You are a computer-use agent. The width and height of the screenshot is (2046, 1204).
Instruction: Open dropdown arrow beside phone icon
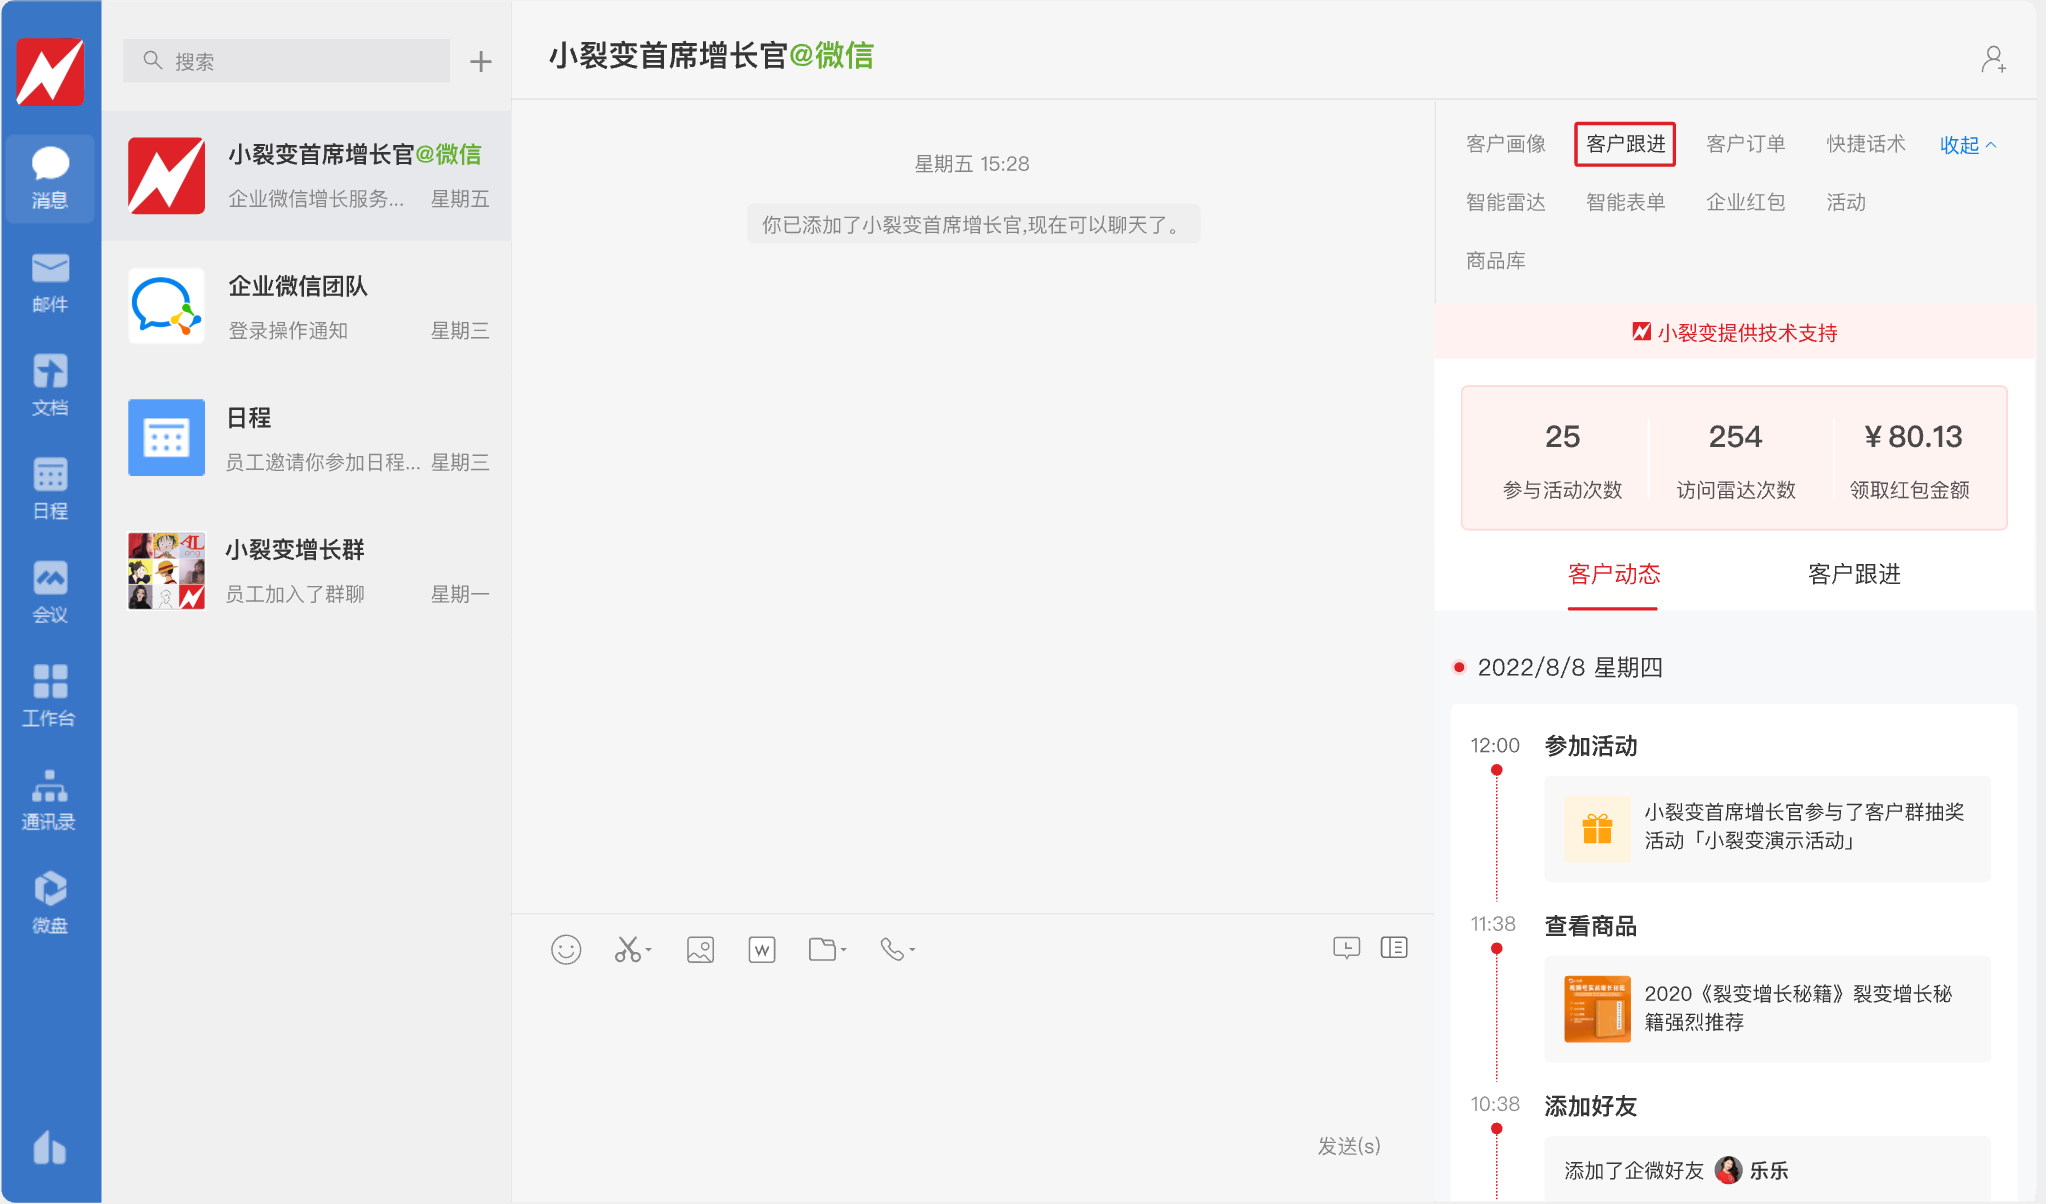point(913,950)
